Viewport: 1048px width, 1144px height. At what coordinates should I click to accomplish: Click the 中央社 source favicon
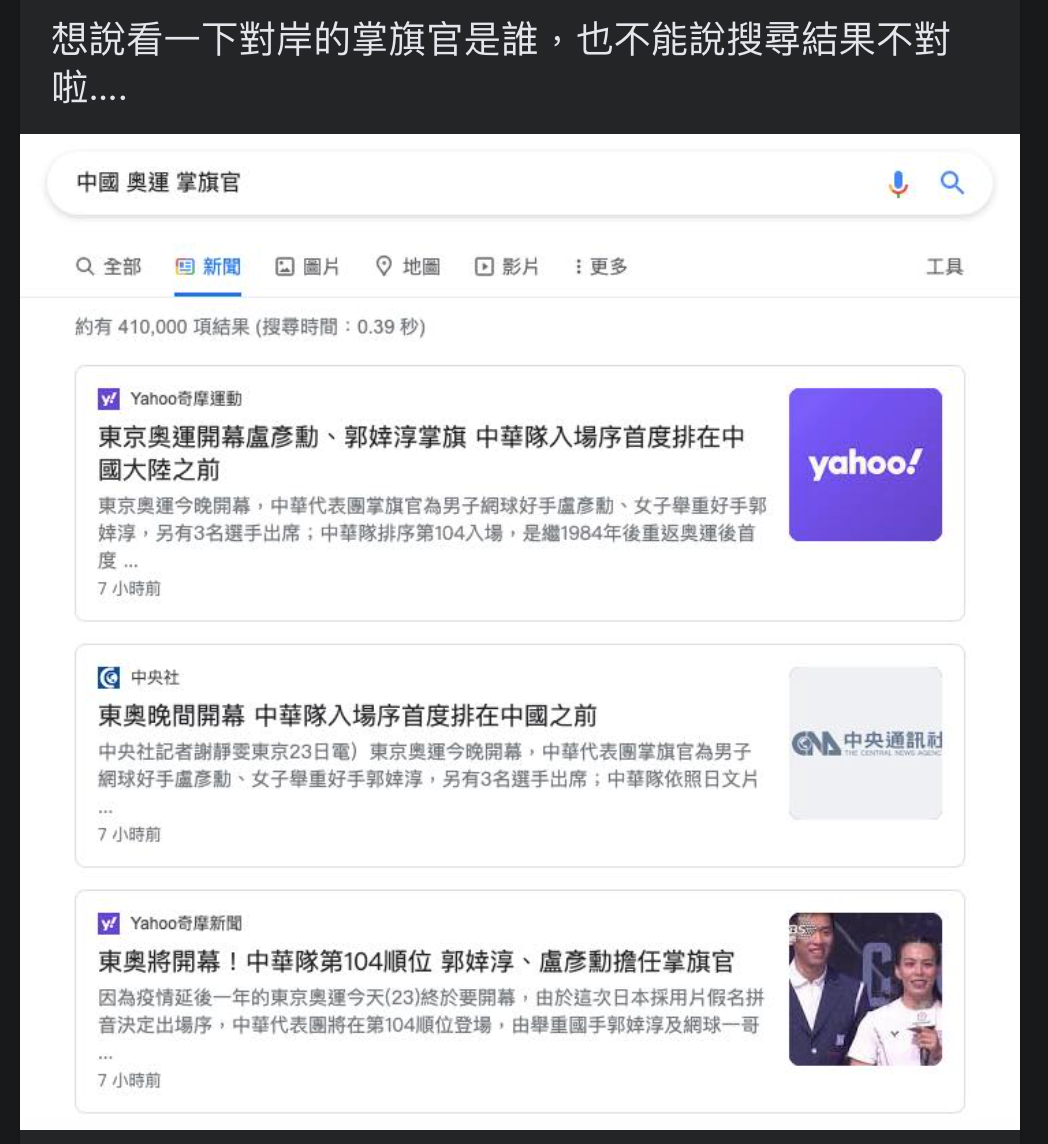109,678
